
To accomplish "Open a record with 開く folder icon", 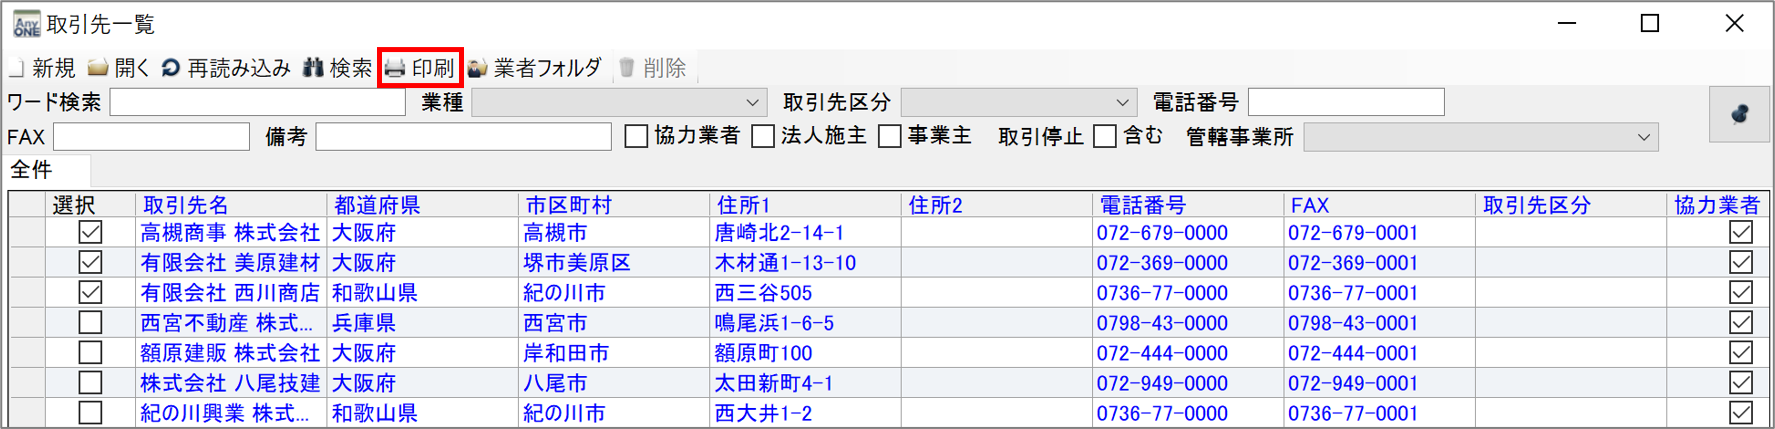I will coord(98,68).
